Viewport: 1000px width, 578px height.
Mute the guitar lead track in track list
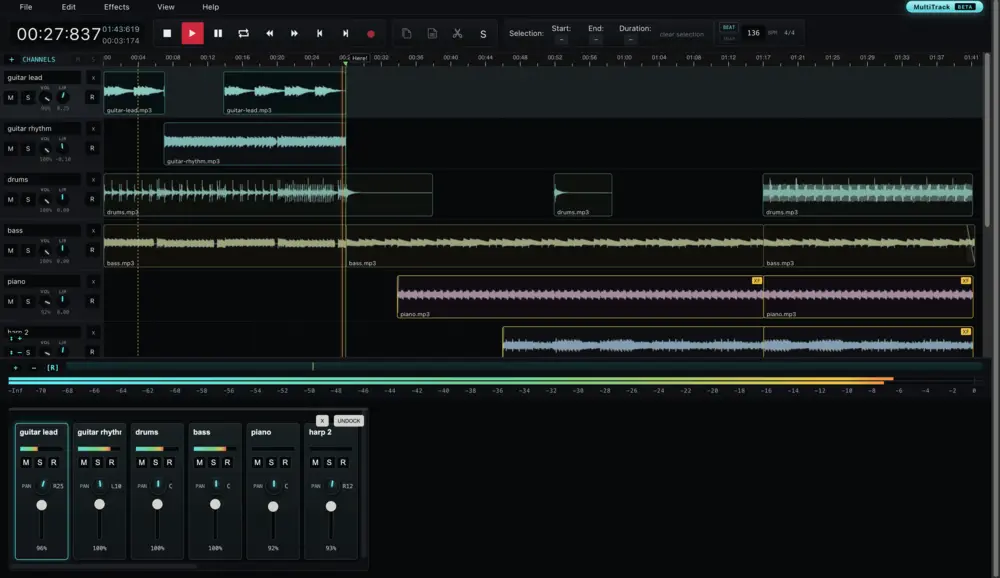pyautogui.click(x=10, y=98)
